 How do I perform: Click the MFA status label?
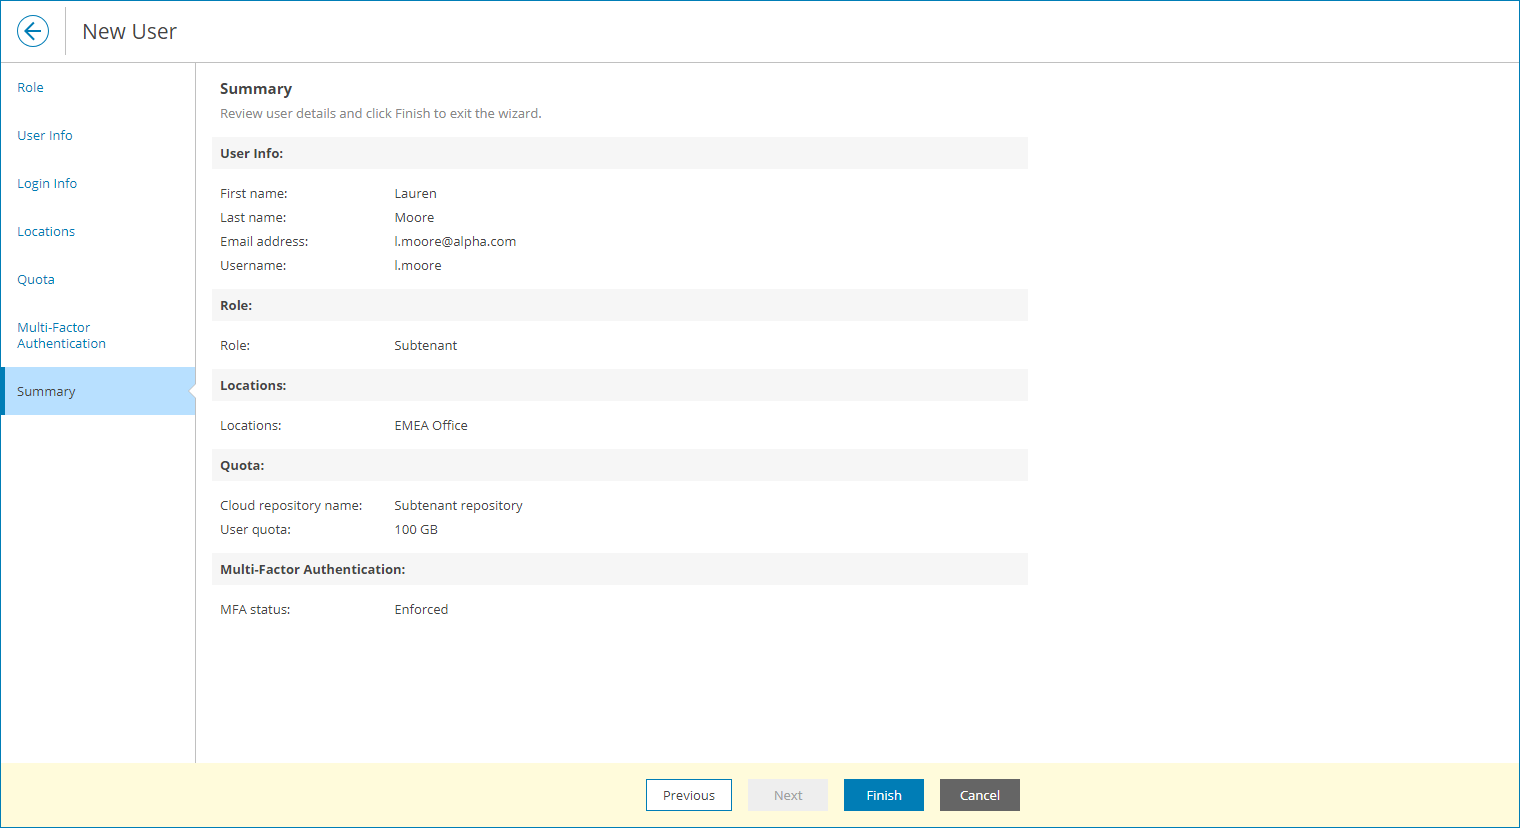click(255, 609)
